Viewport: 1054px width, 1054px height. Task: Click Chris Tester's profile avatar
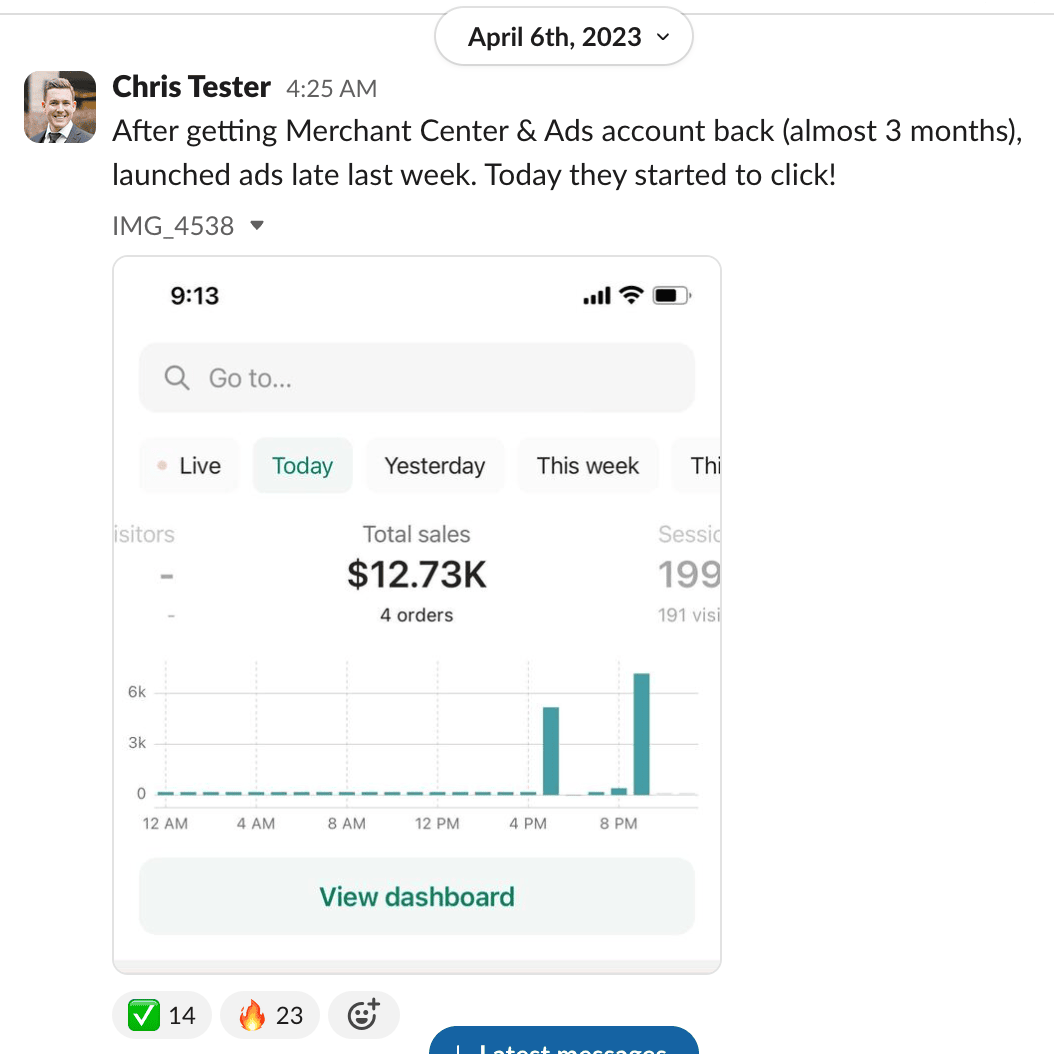click(x=60, y=107)
